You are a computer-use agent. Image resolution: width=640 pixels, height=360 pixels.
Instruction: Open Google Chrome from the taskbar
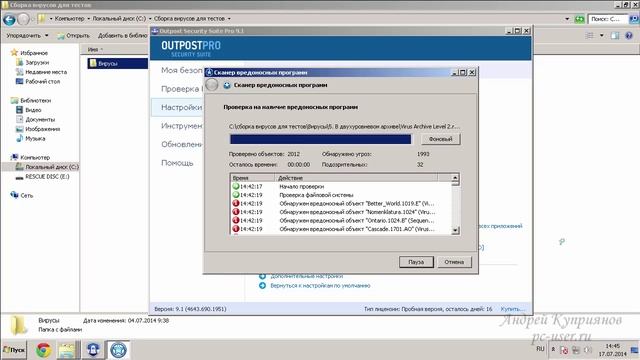point(44,350)
